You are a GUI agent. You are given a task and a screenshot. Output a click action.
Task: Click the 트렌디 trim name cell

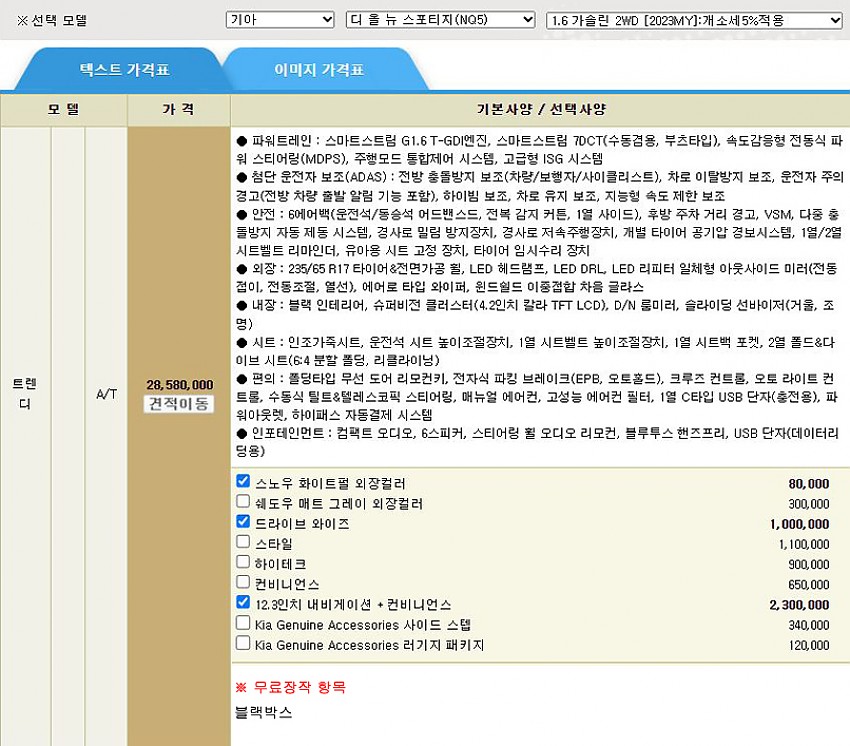[x=25, y=393]
